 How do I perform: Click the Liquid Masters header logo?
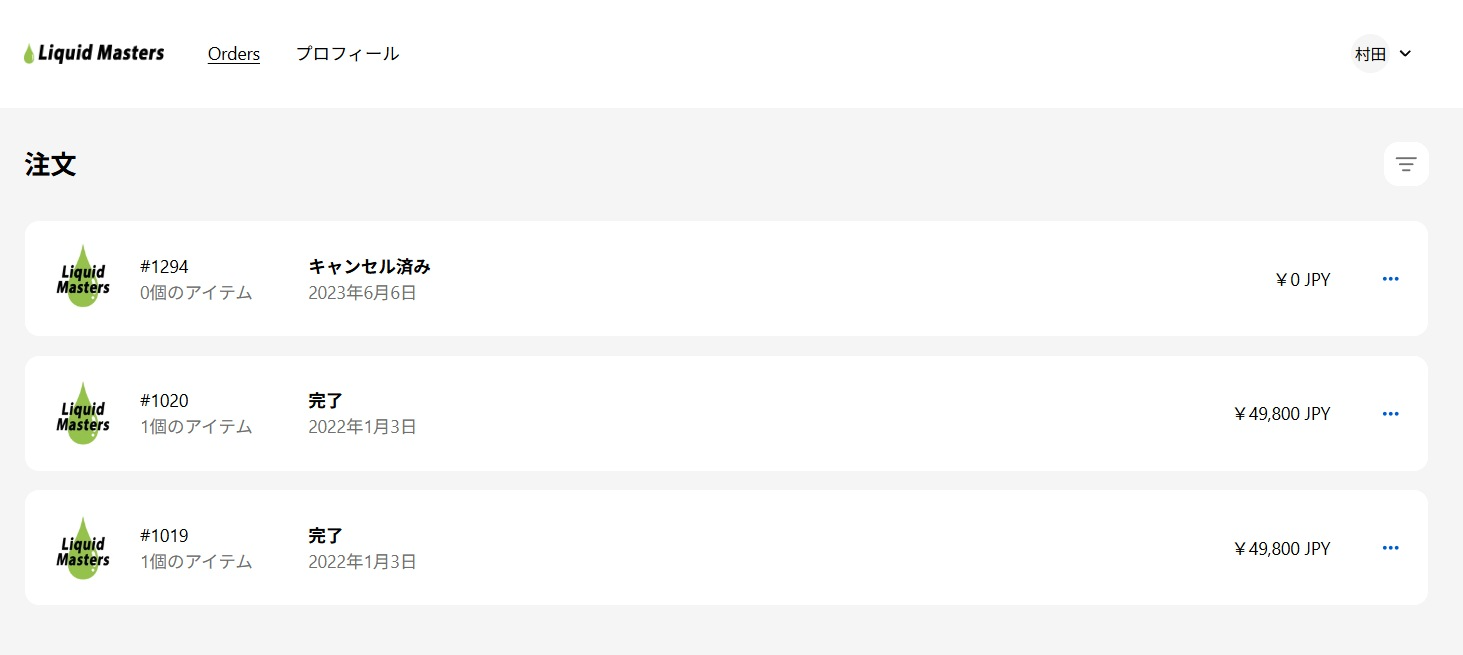point(94,54)
